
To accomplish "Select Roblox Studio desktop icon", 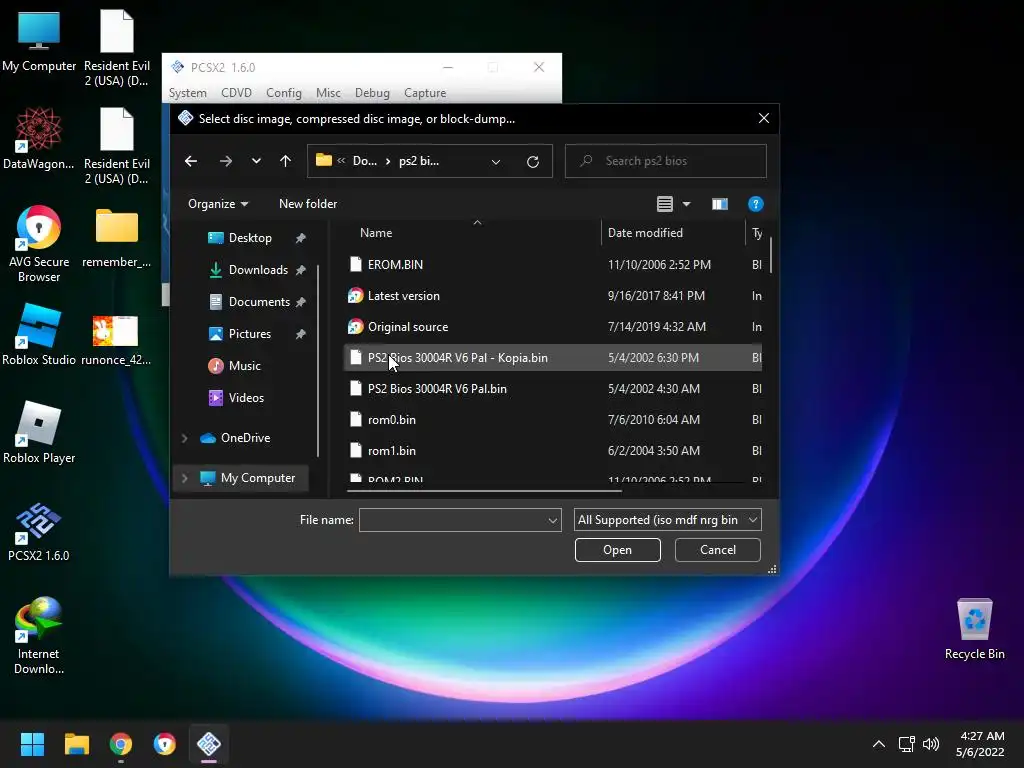I will [x=39, y=335].
